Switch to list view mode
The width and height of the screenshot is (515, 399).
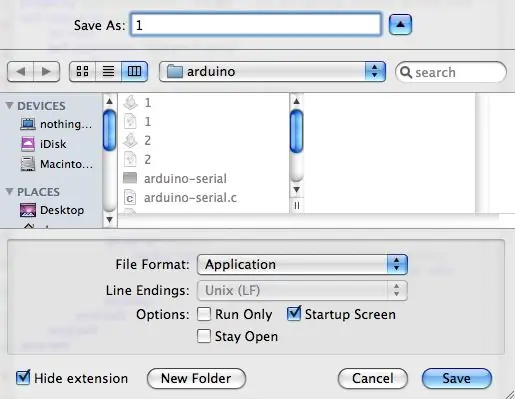(108, 71)
